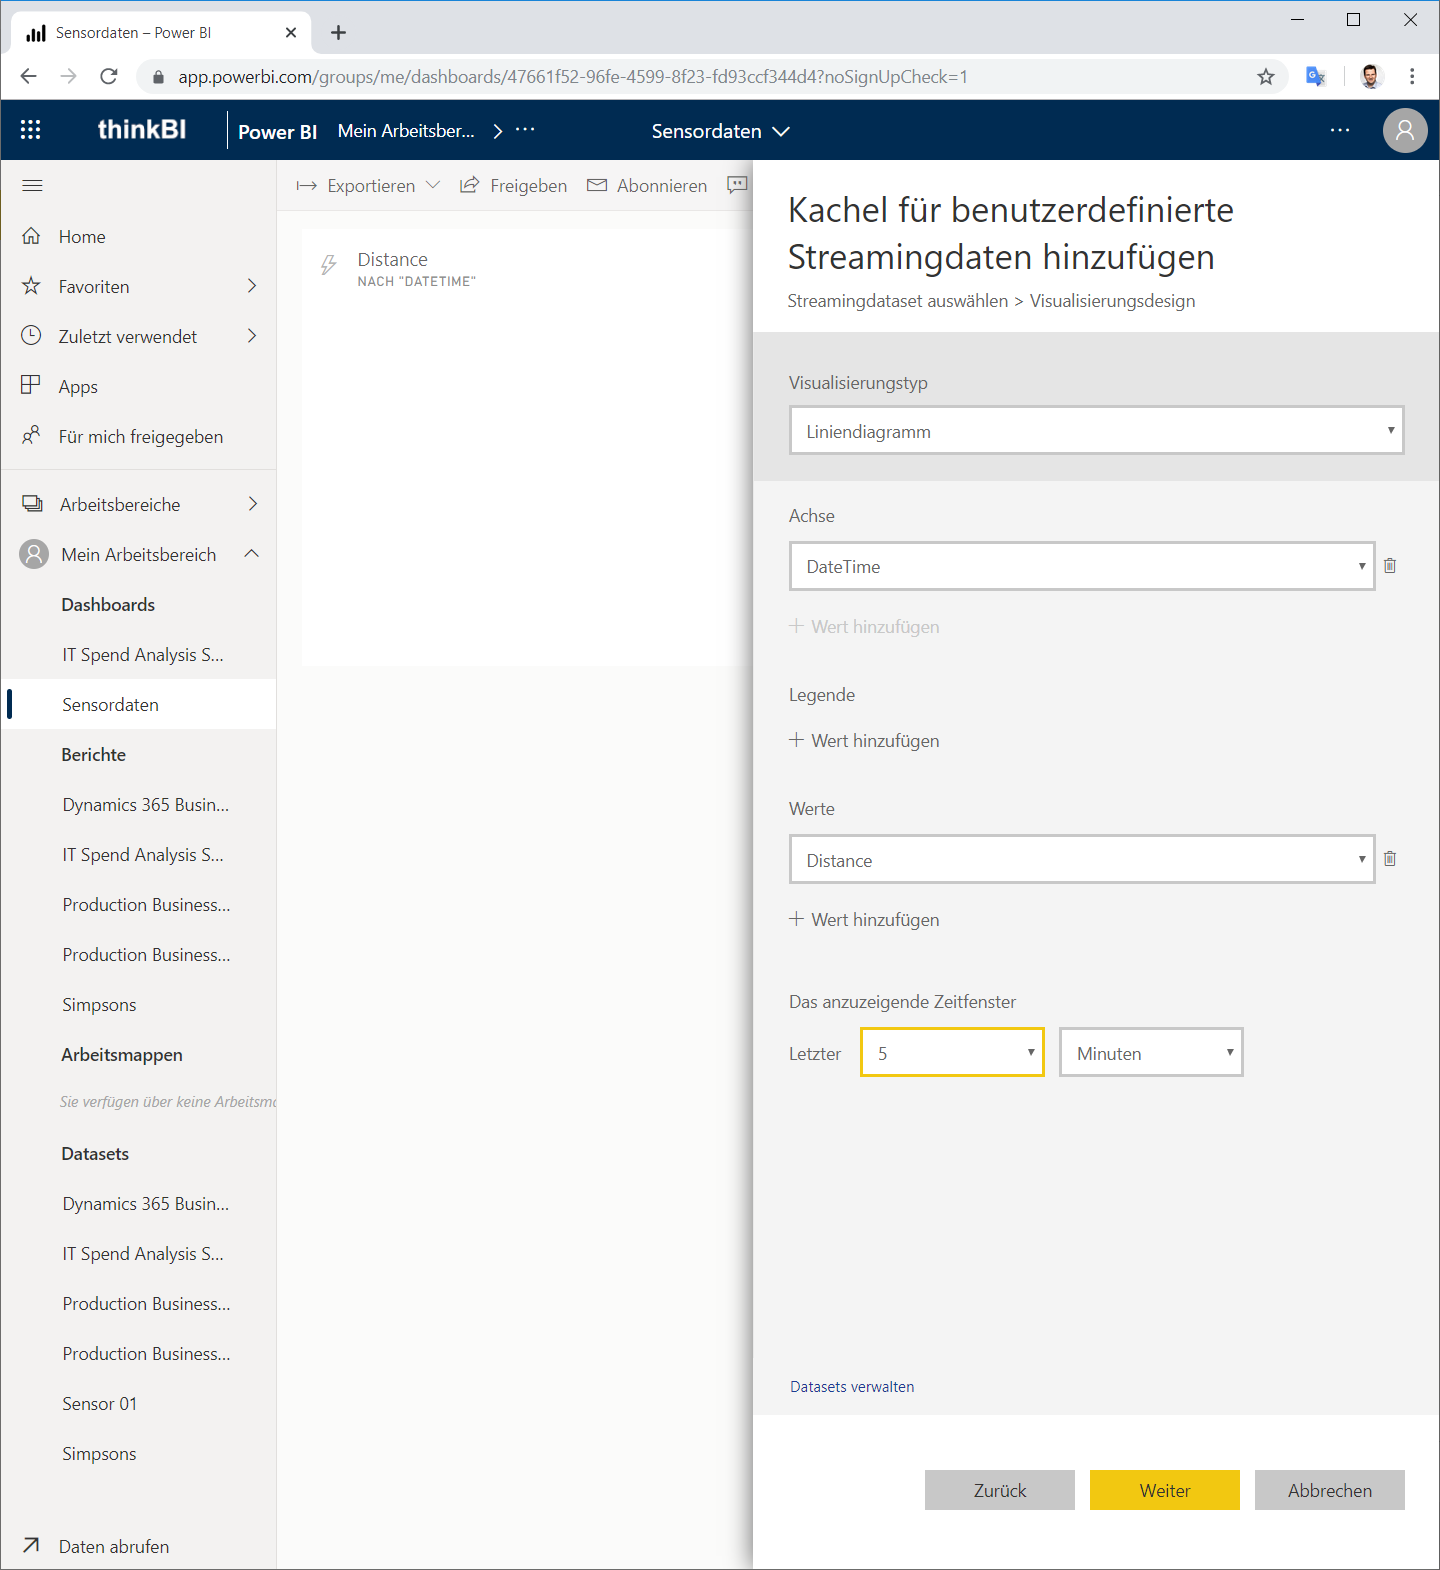The image size is (1440, 1570).
Task: Open the Visualisierungstyp Liniendiagramm dropdown
Action: [1097, 431]
